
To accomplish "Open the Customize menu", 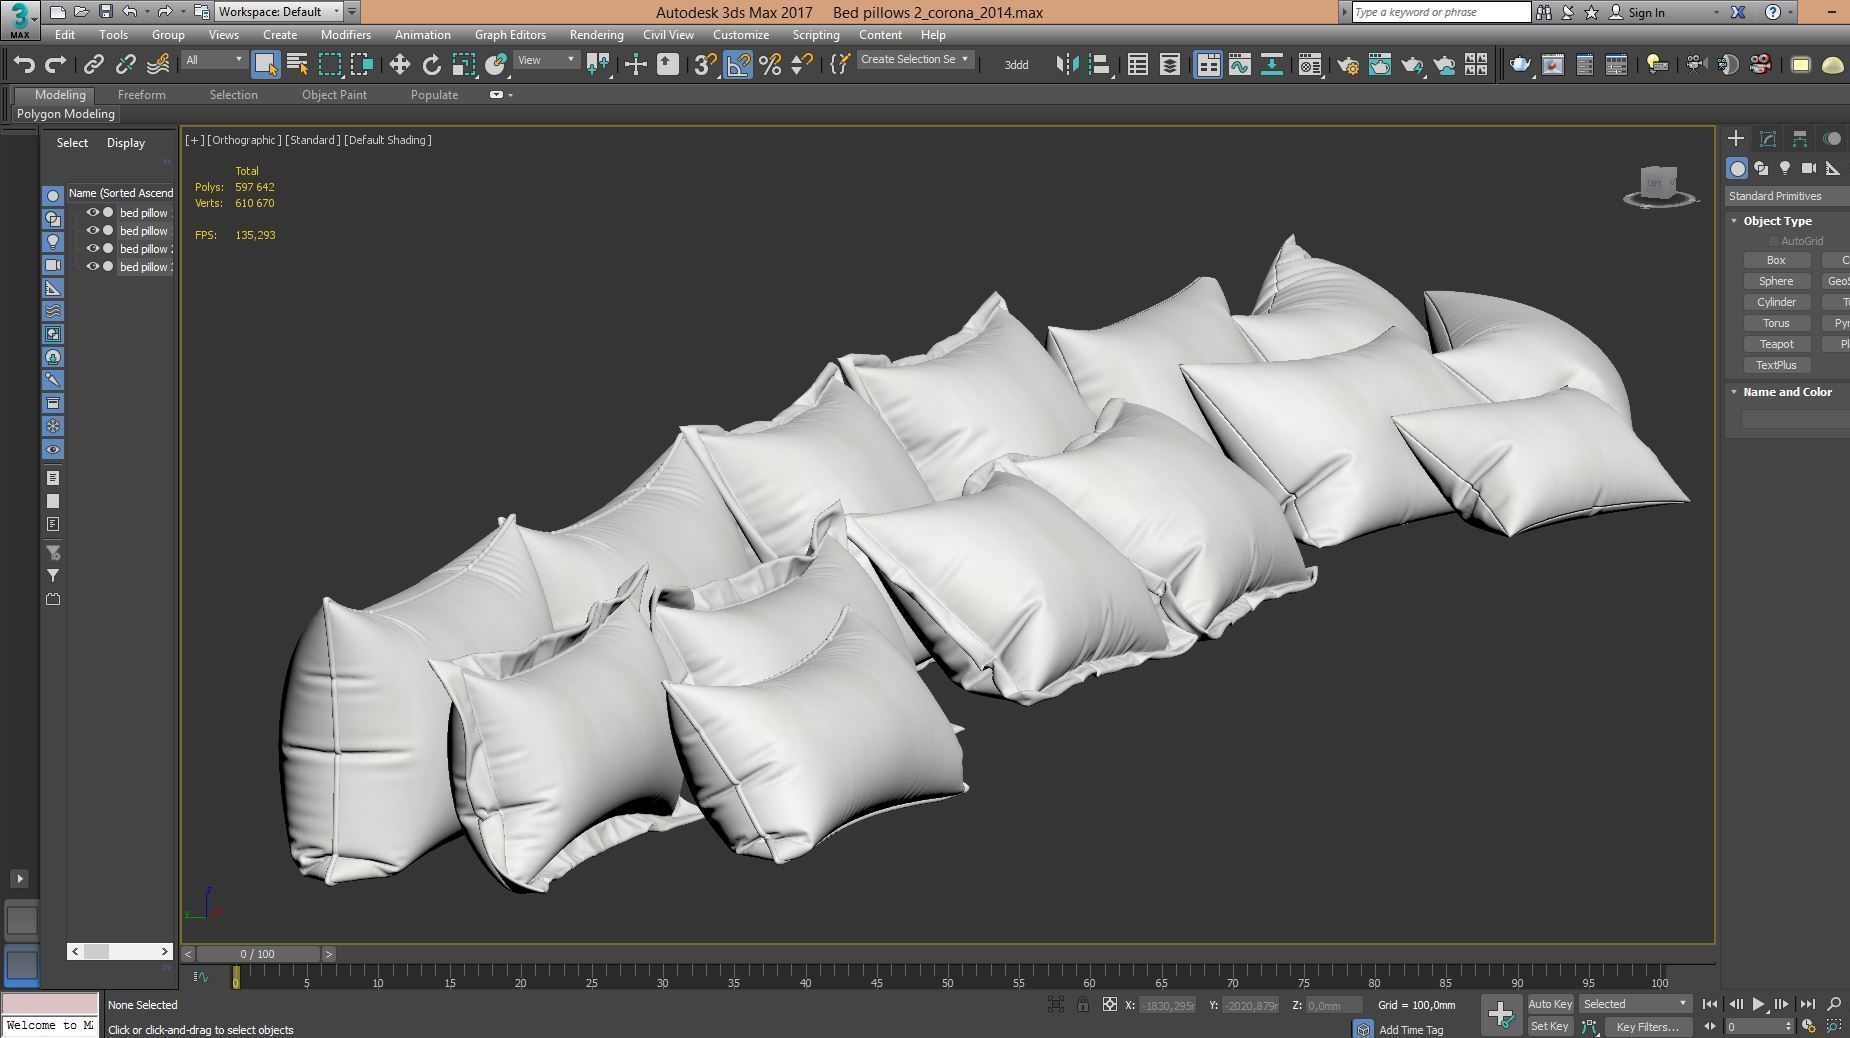I will [x=741, y=35].
